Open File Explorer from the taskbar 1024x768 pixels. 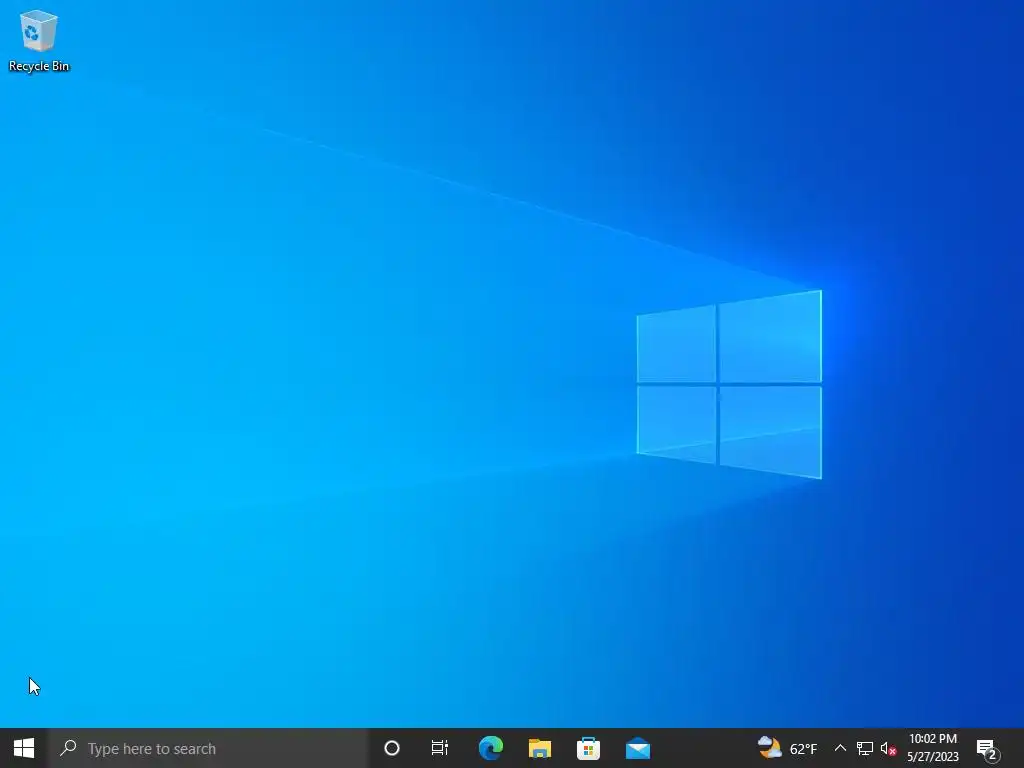(x=539, y=748)
